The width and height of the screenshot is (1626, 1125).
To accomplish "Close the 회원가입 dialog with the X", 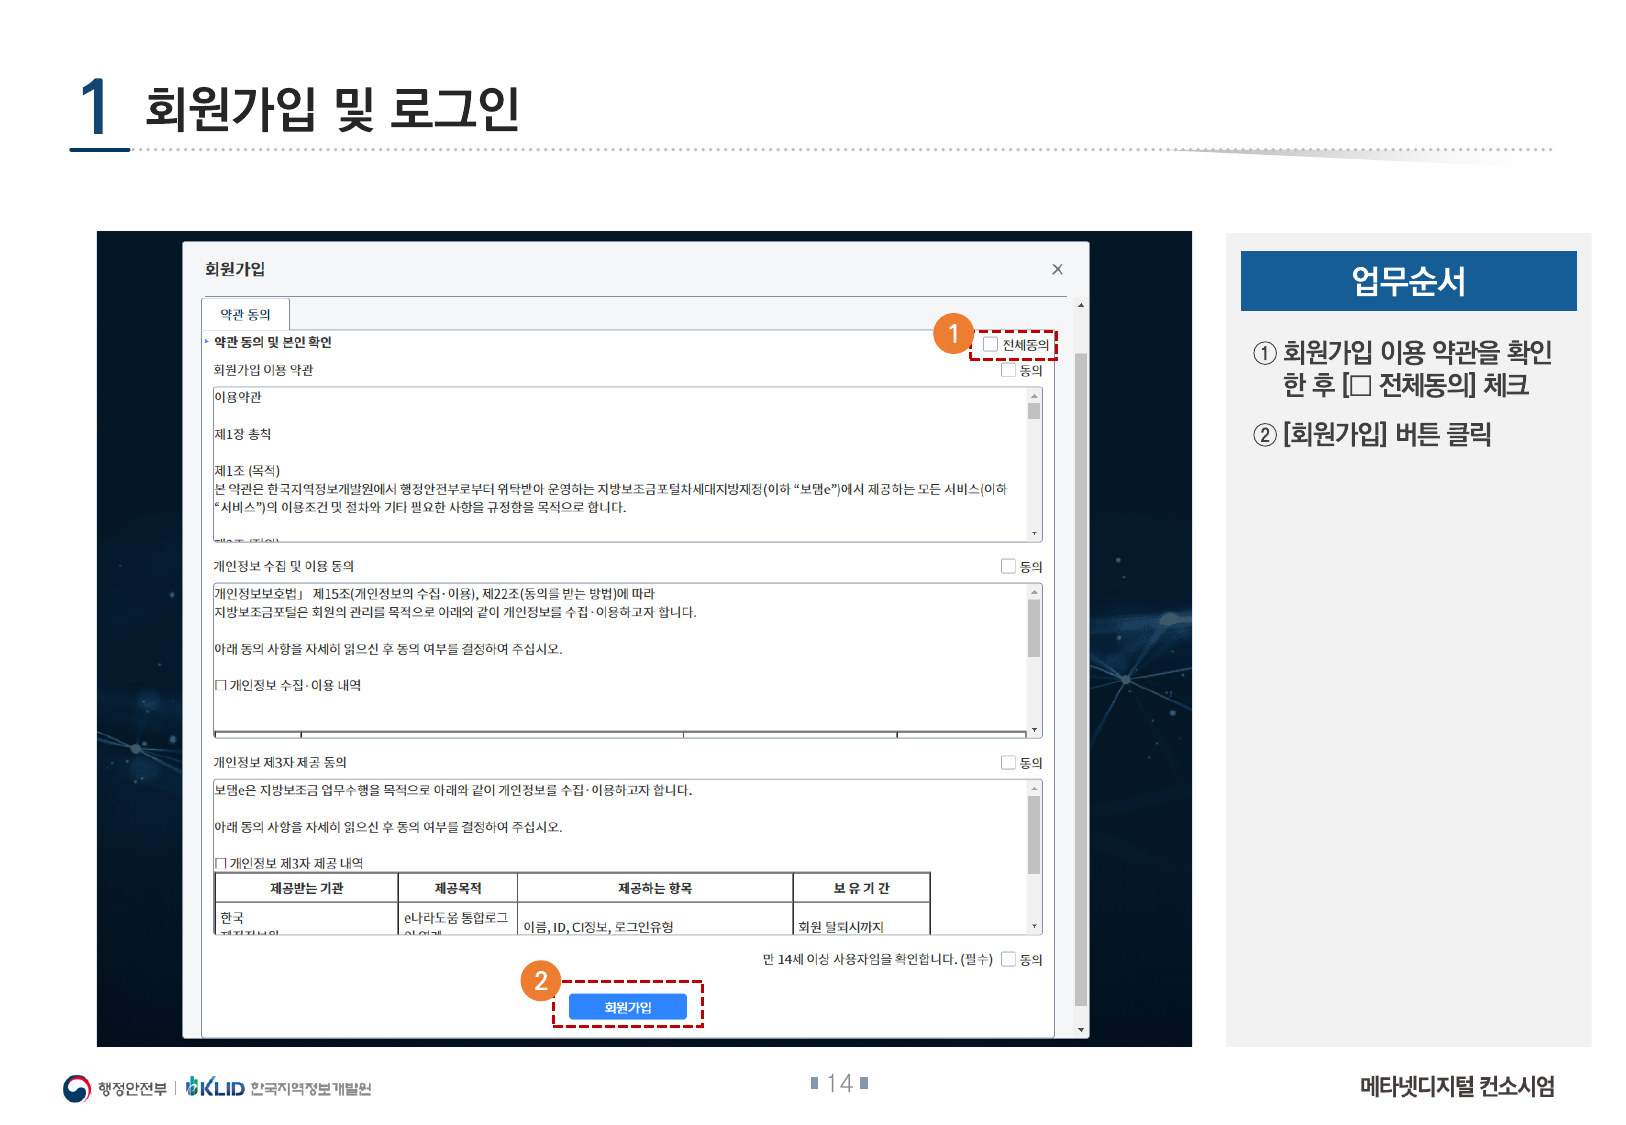I will point(1057,269).
